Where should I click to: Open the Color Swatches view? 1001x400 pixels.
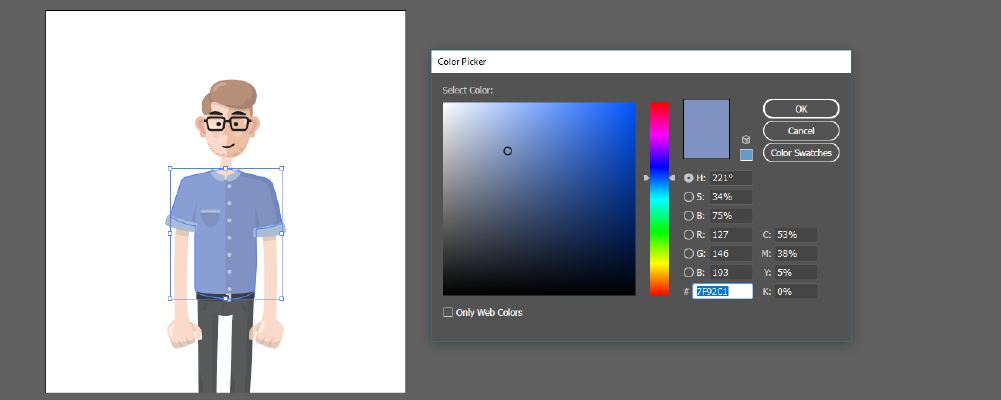801,152
